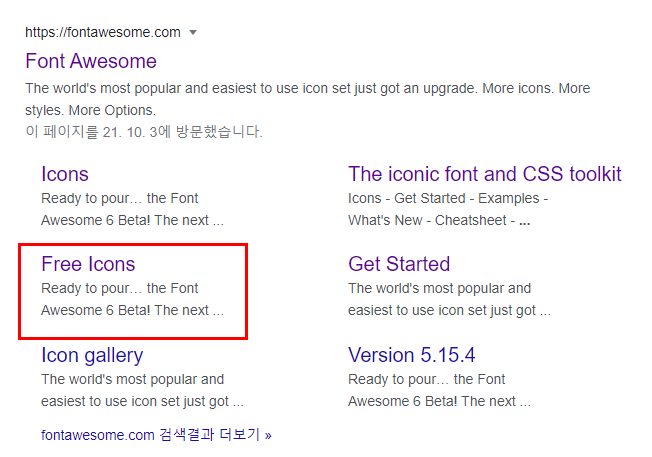The image size is (652, 457).
Task: Click fontawesome.com 검색결과 더보기 link
Action: pos(156,435)
